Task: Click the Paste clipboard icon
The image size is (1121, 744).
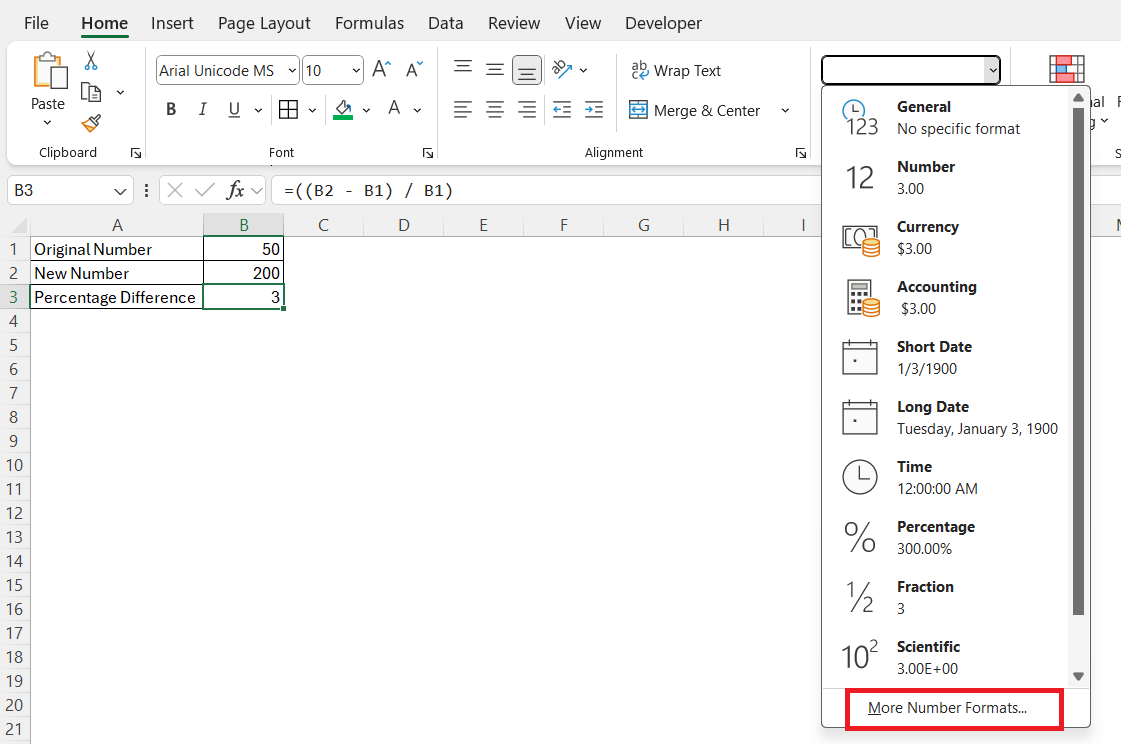Action: tap(49, 71)
